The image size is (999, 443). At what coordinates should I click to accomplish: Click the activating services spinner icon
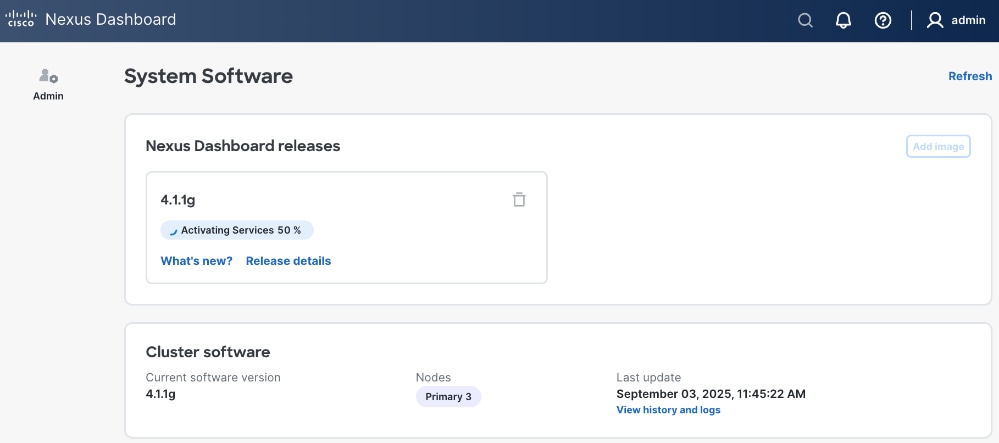point(173,231)
